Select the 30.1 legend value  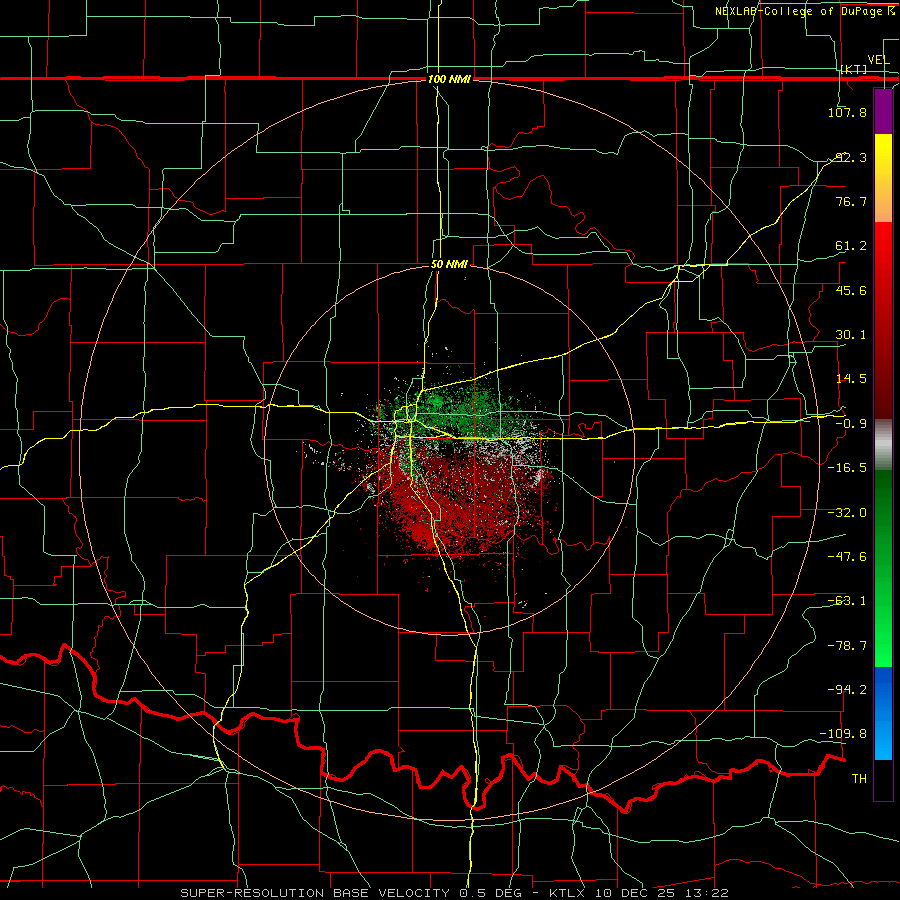click(x=851, y=335)
